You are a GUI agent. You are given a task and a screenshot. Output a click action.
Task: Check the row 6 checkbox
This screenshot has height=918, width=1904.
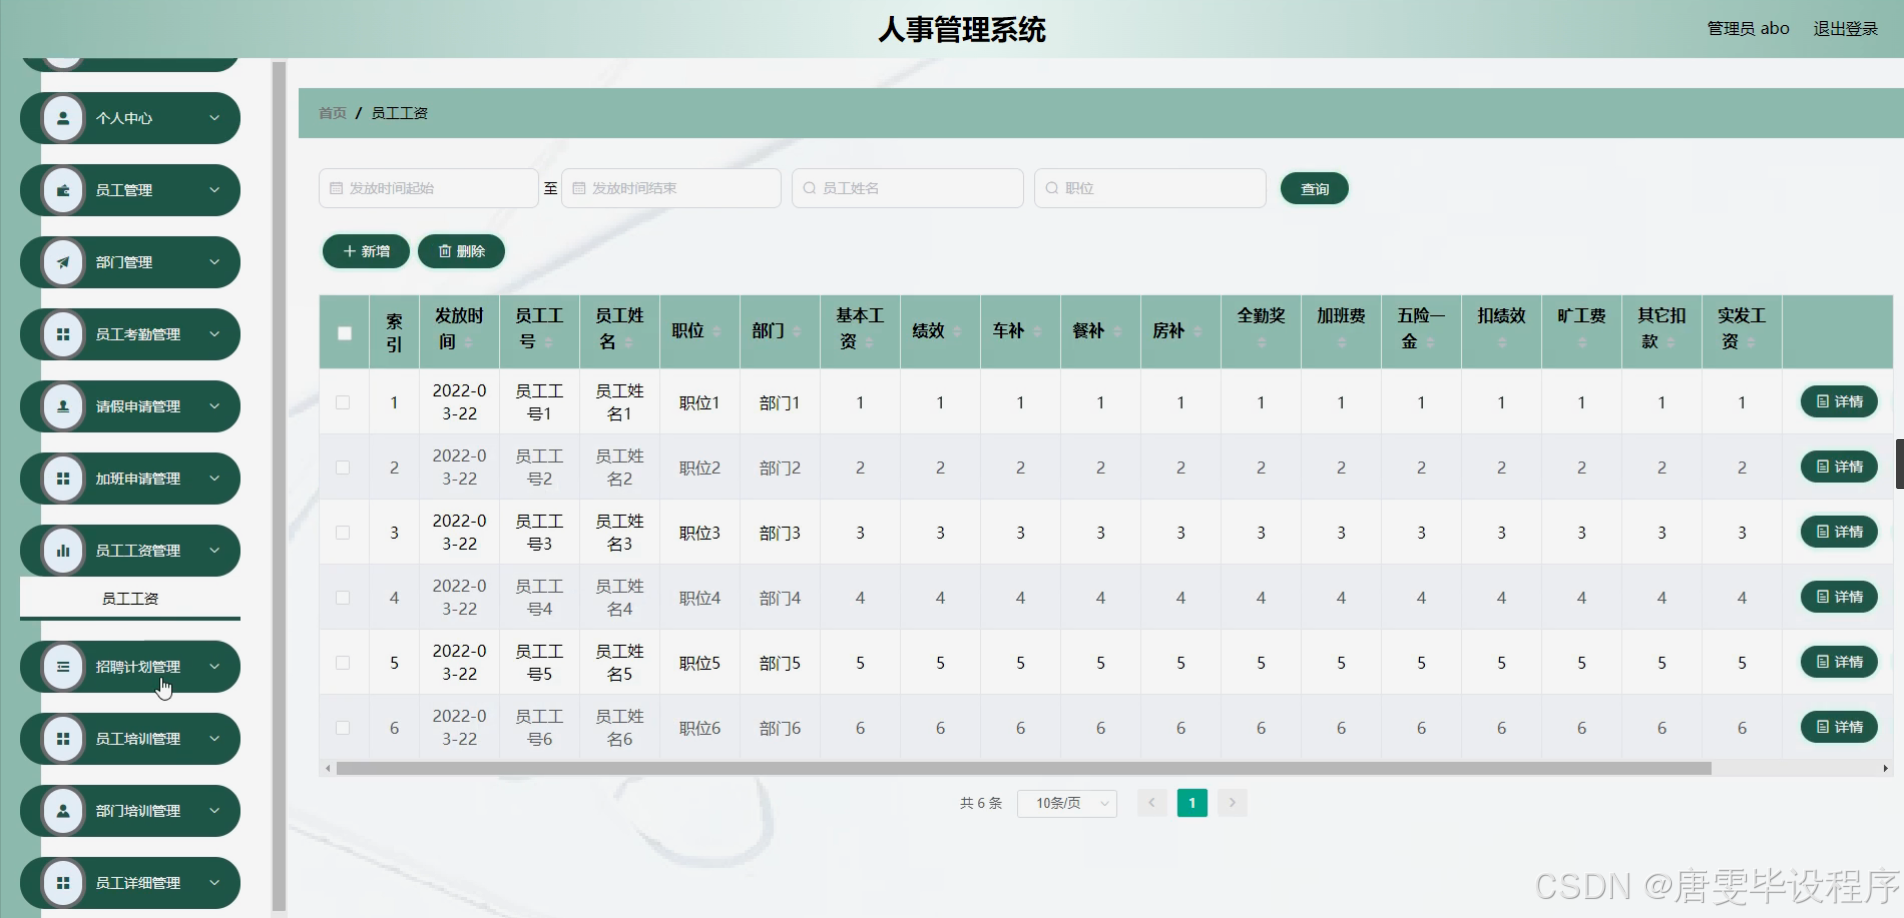(343, 727)
